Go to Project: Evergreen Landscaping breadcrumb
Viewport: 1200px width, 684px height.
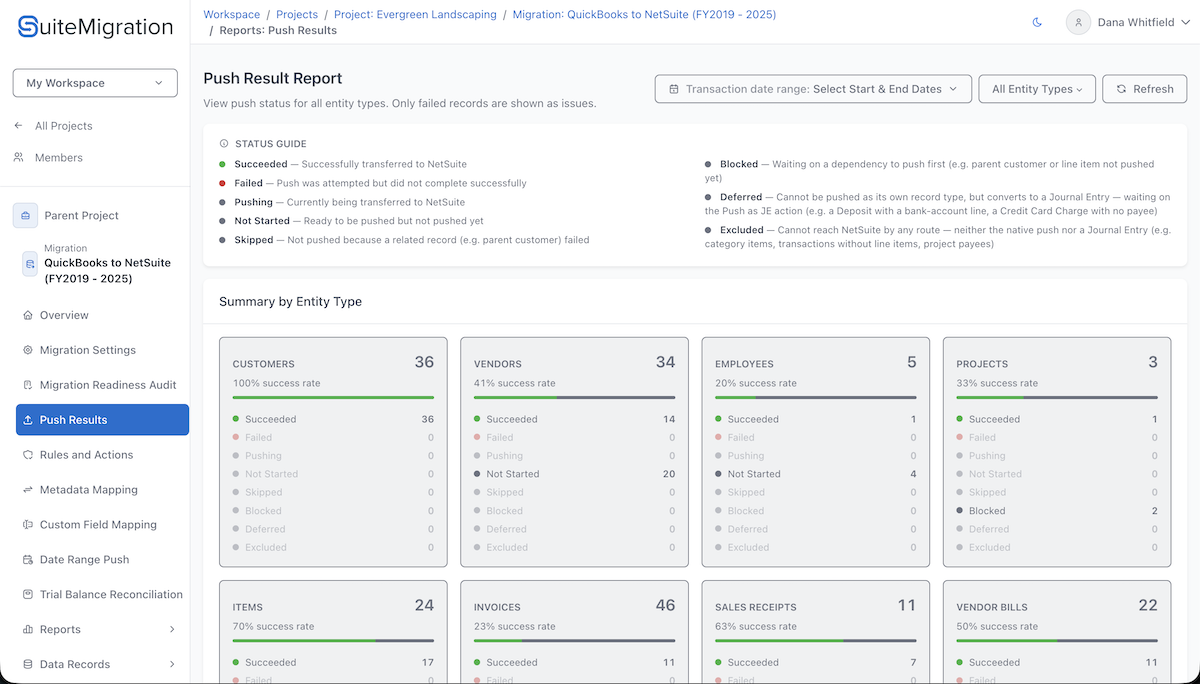click(415, 15)
